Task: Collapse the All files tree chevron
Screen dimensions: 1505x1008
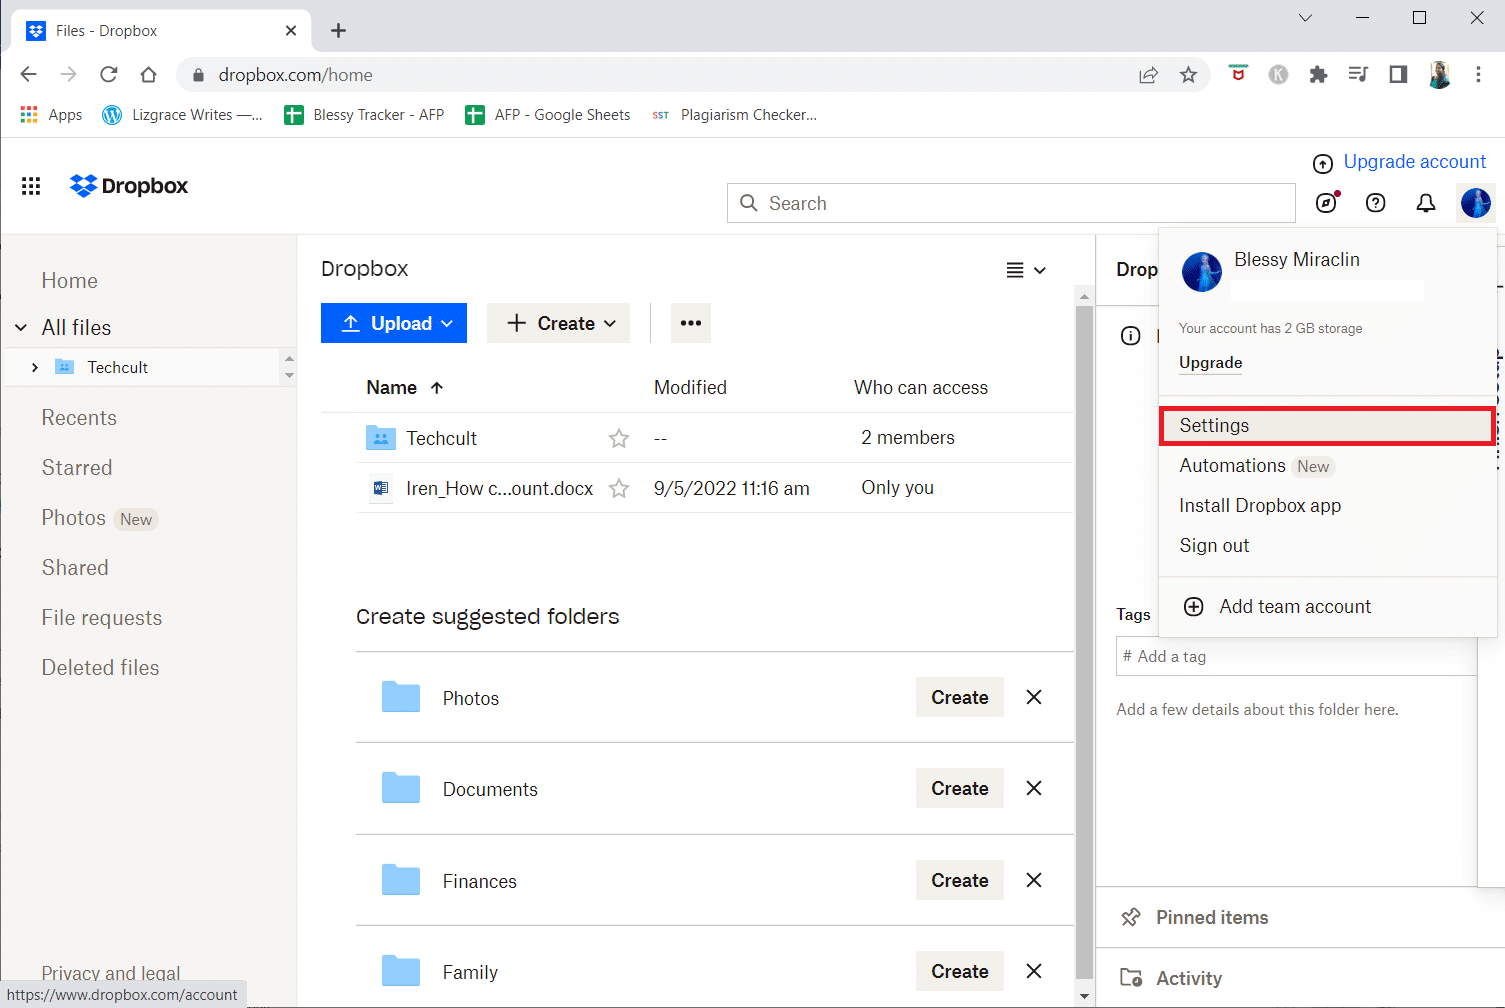Action: (21, 328)
